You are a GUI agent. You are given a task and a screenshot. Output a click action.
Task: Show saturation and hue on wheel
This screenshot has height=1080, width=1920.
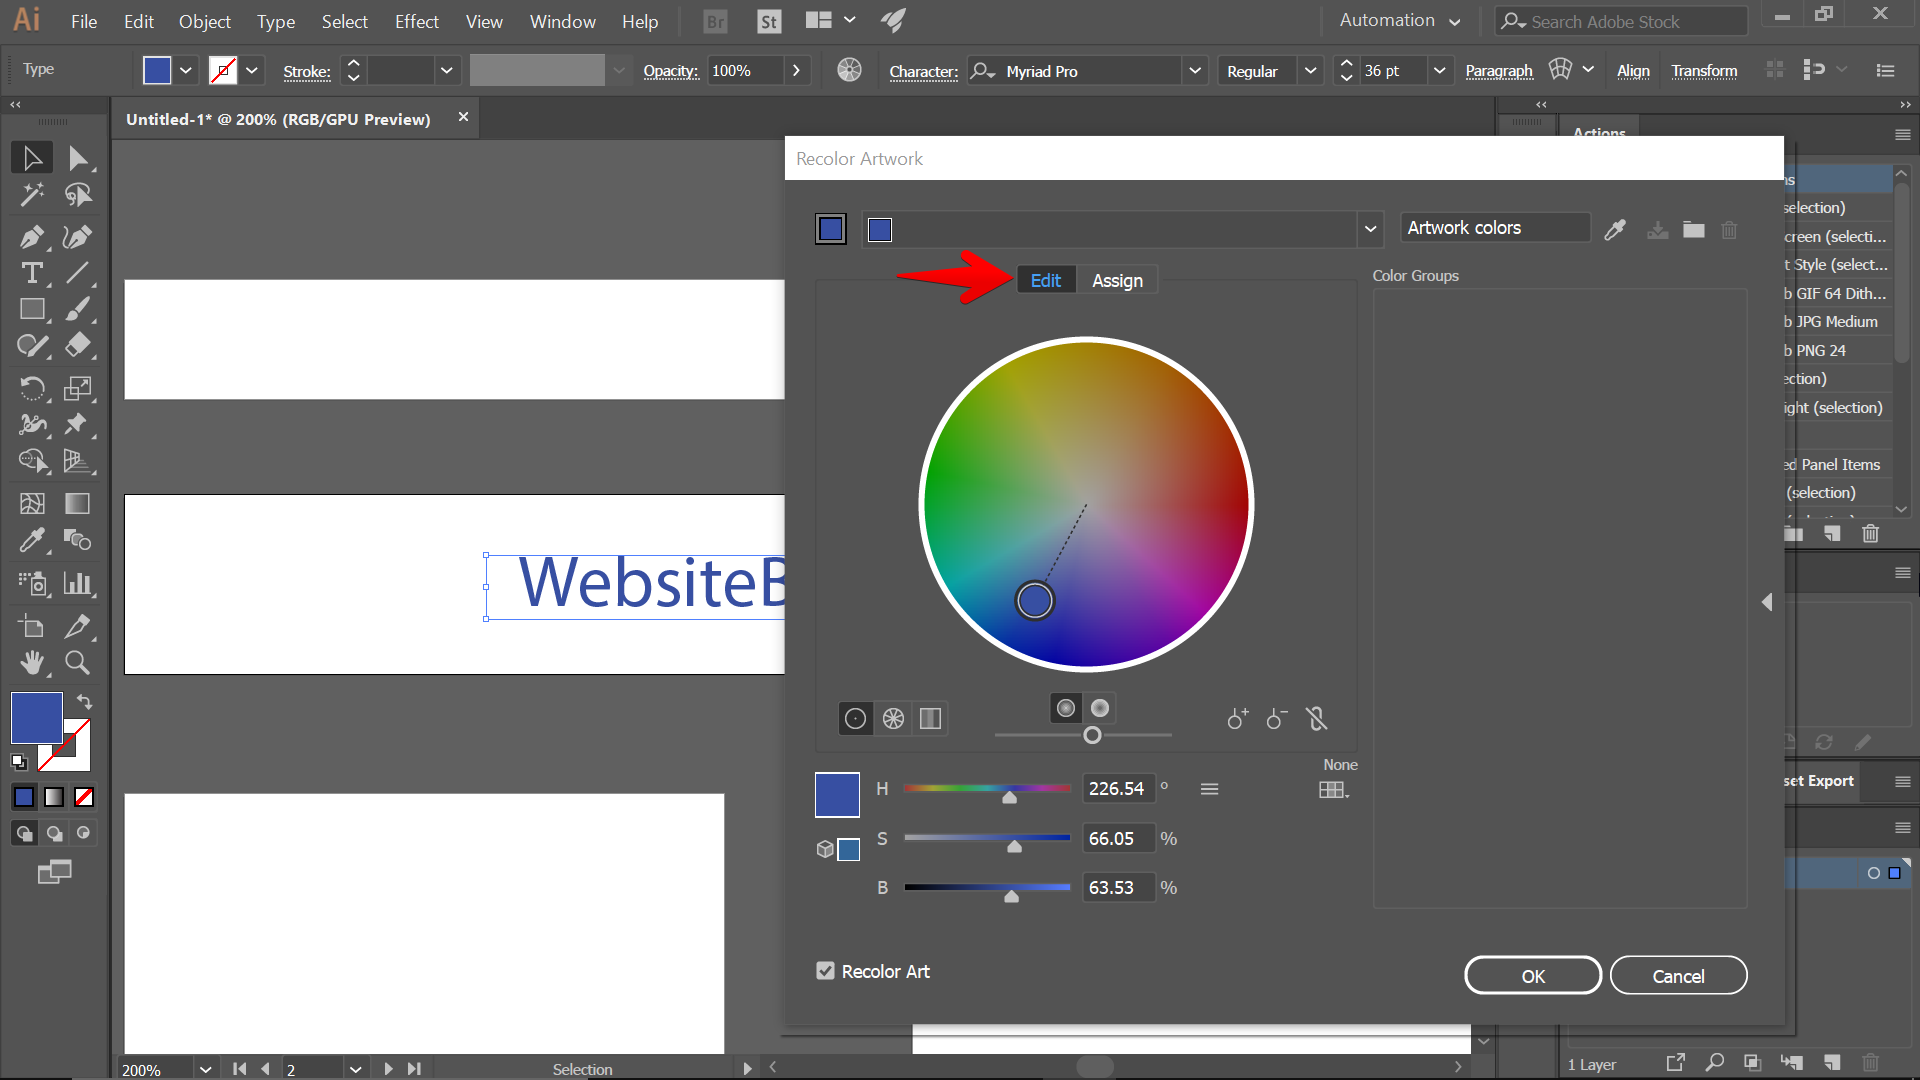click(x=1066, y=708)
